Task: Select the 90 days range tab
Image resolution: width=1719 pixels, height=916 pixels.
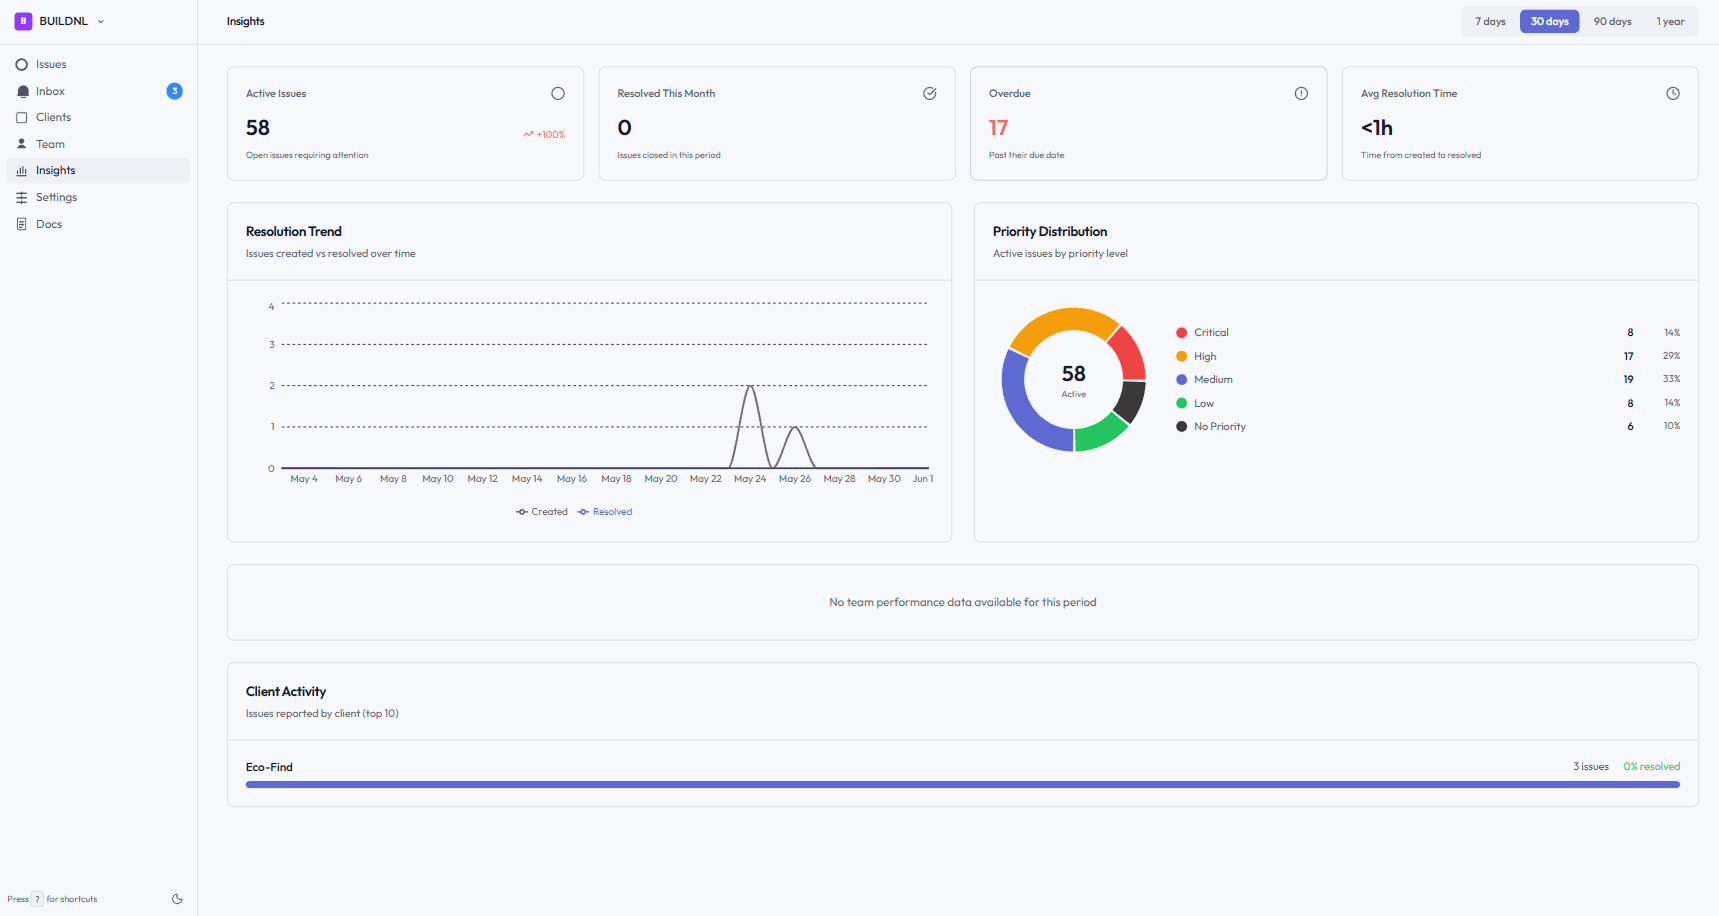Action: tap(1612, 22)
